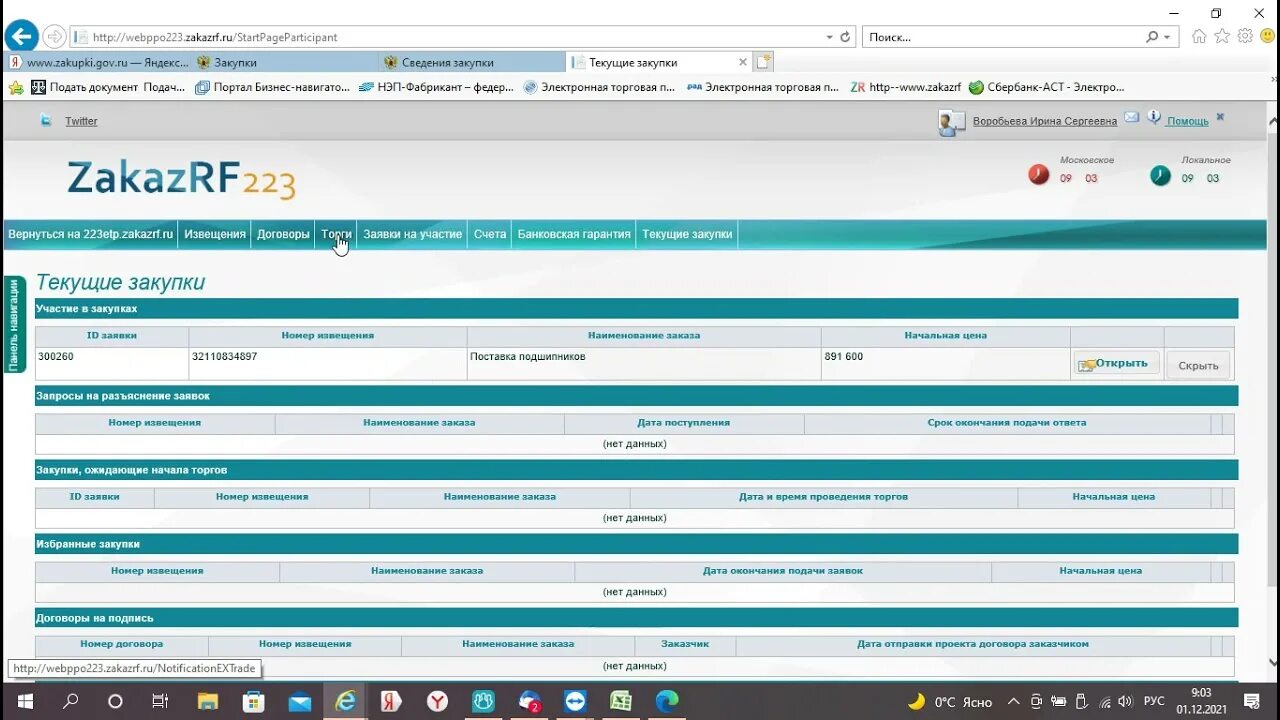Image resolution: width=1280 pixels, height=720 pixels.
Task: Click the browser forward arrow button
Action: [x=54, y=37]
